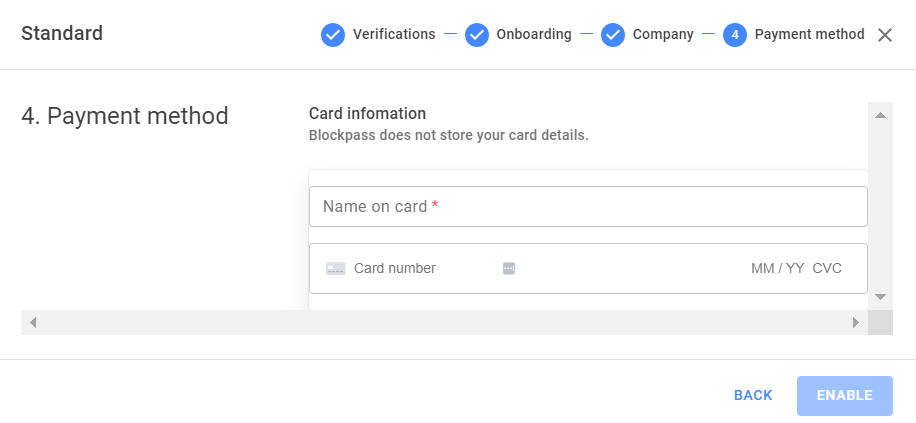Click the credit card icon beside Card number
Viewport: 916px width, 423px height.
335,269
